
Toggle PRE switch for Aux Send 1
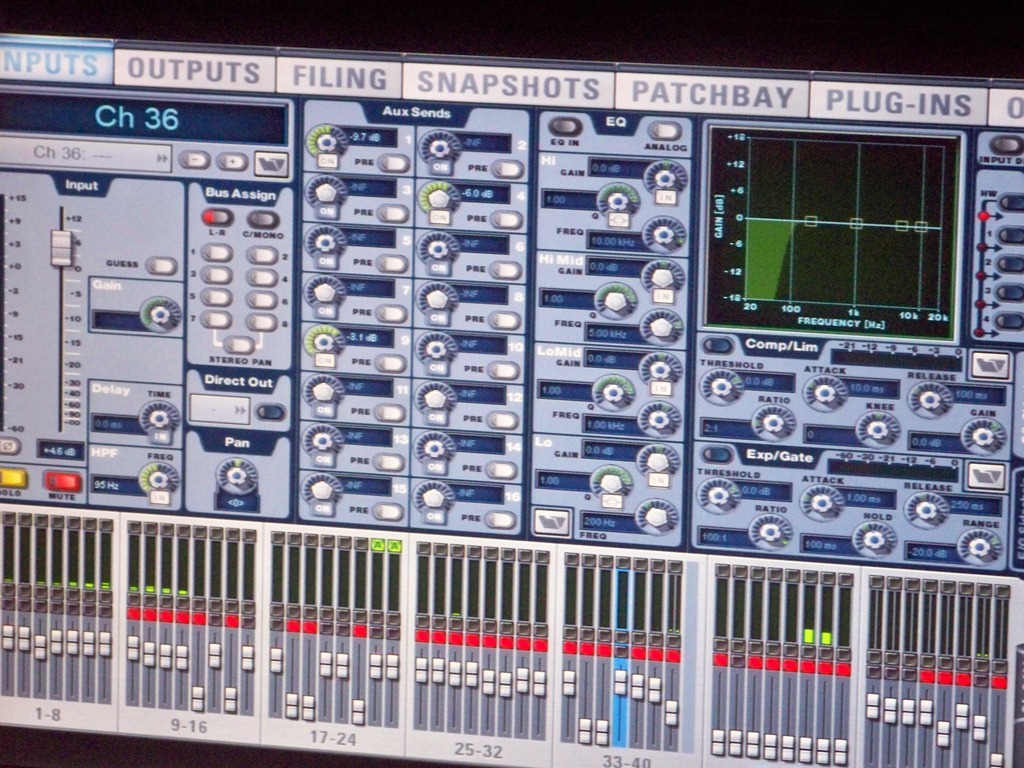(394, 163)
